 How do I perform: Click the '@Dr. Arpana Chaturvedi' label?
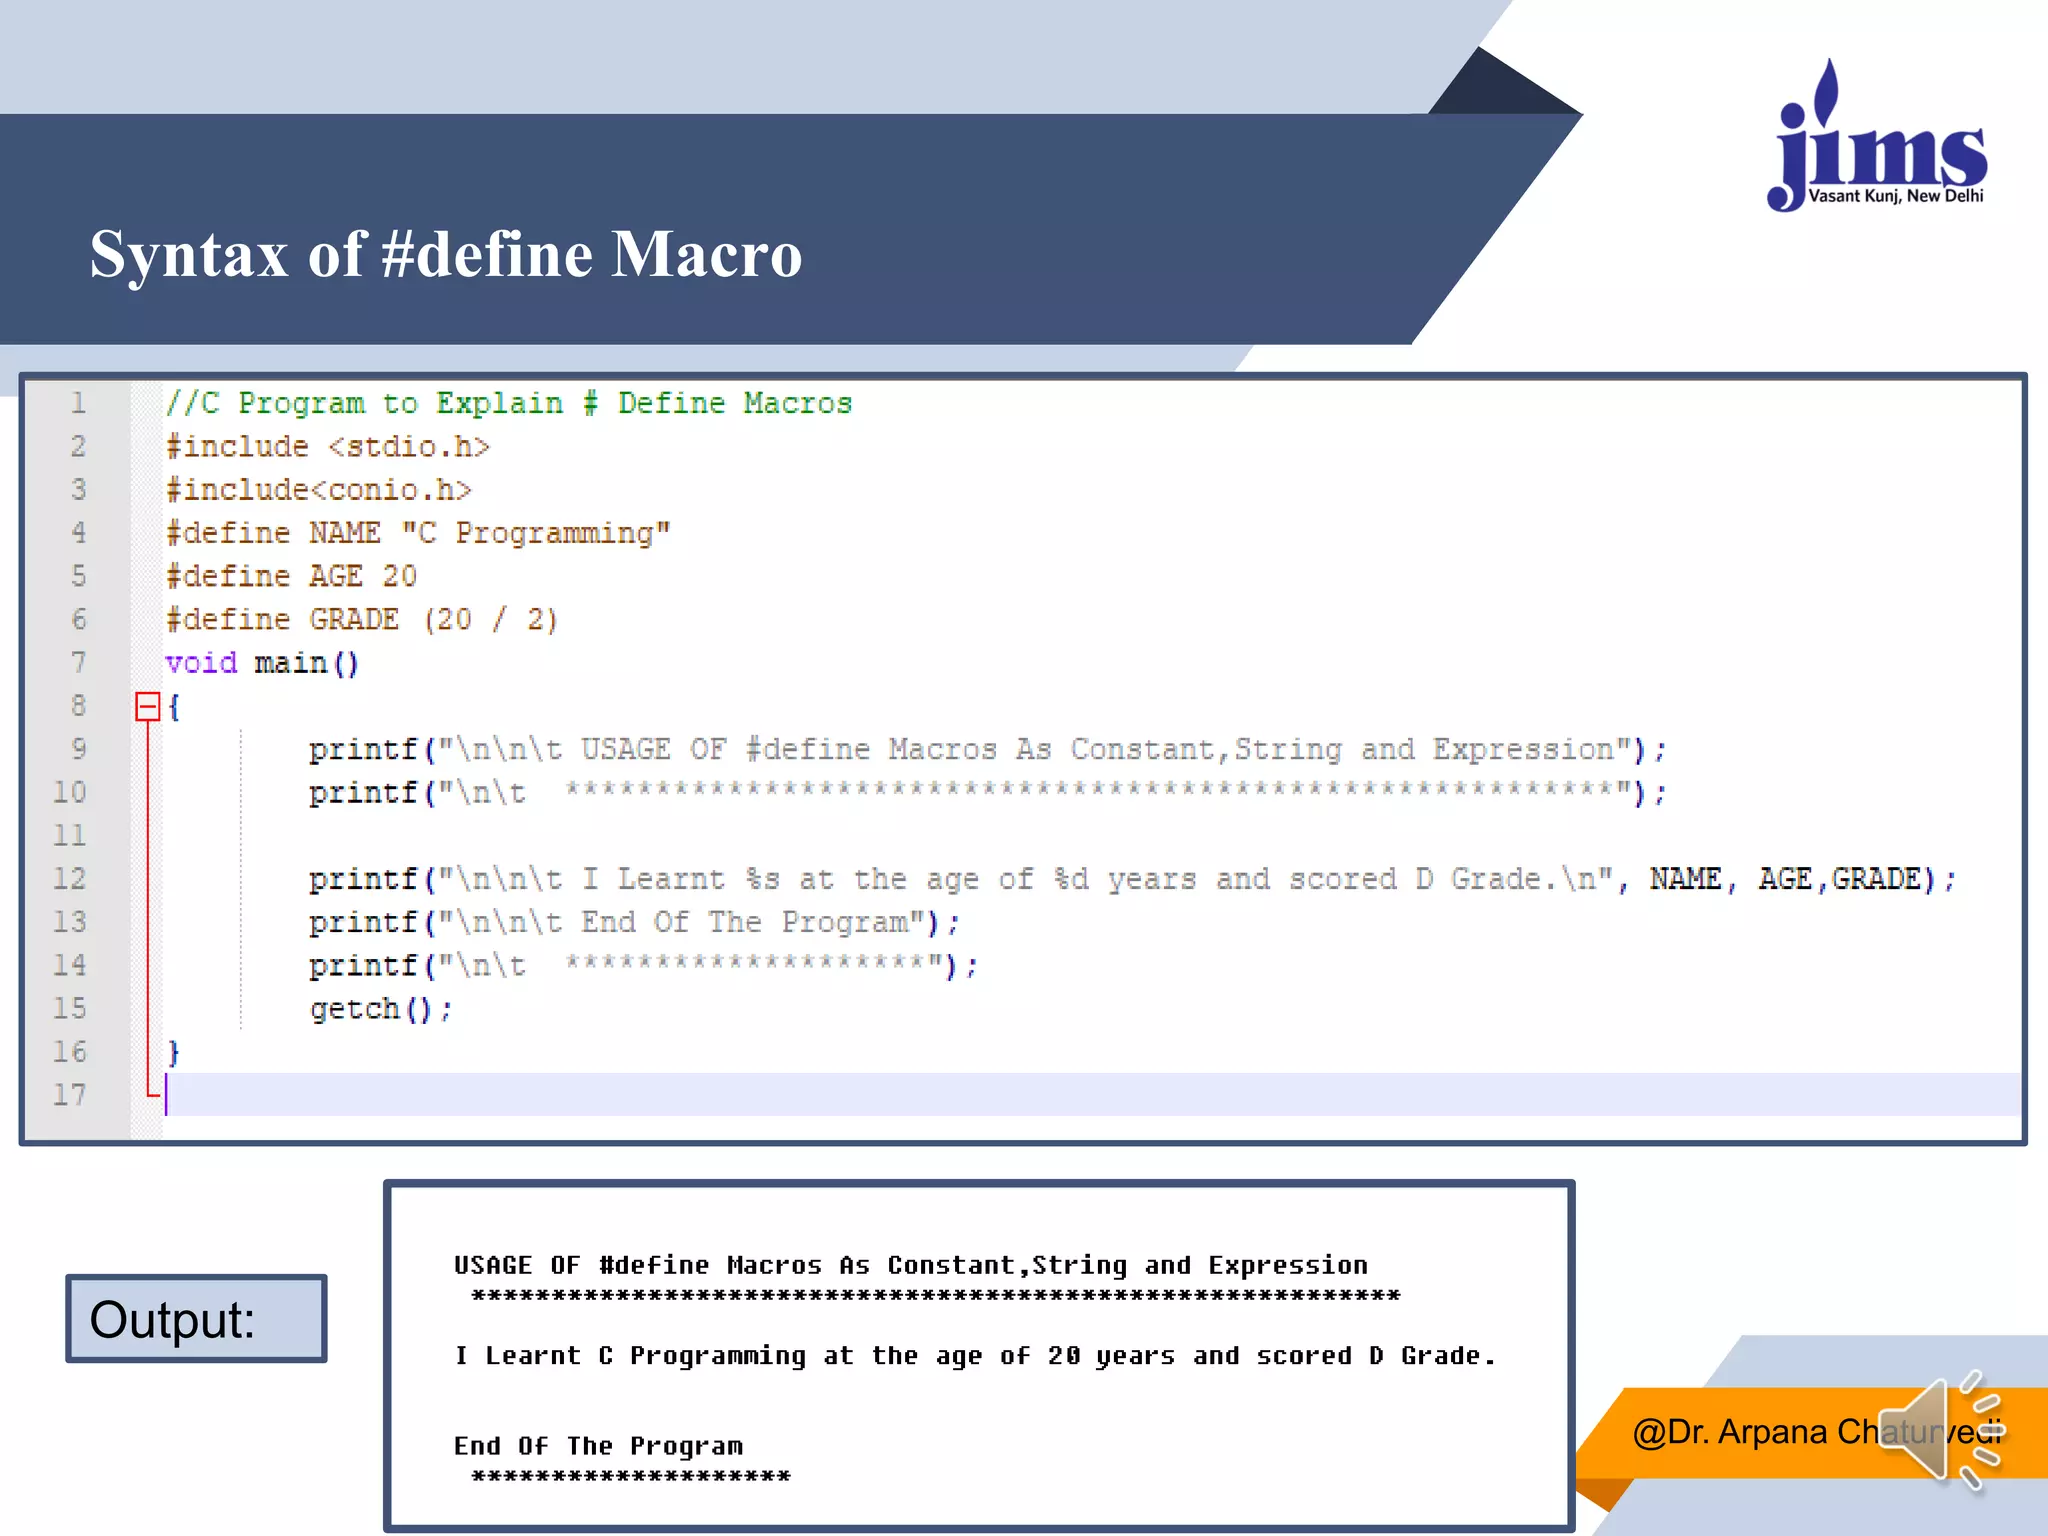(1817, 1432)
